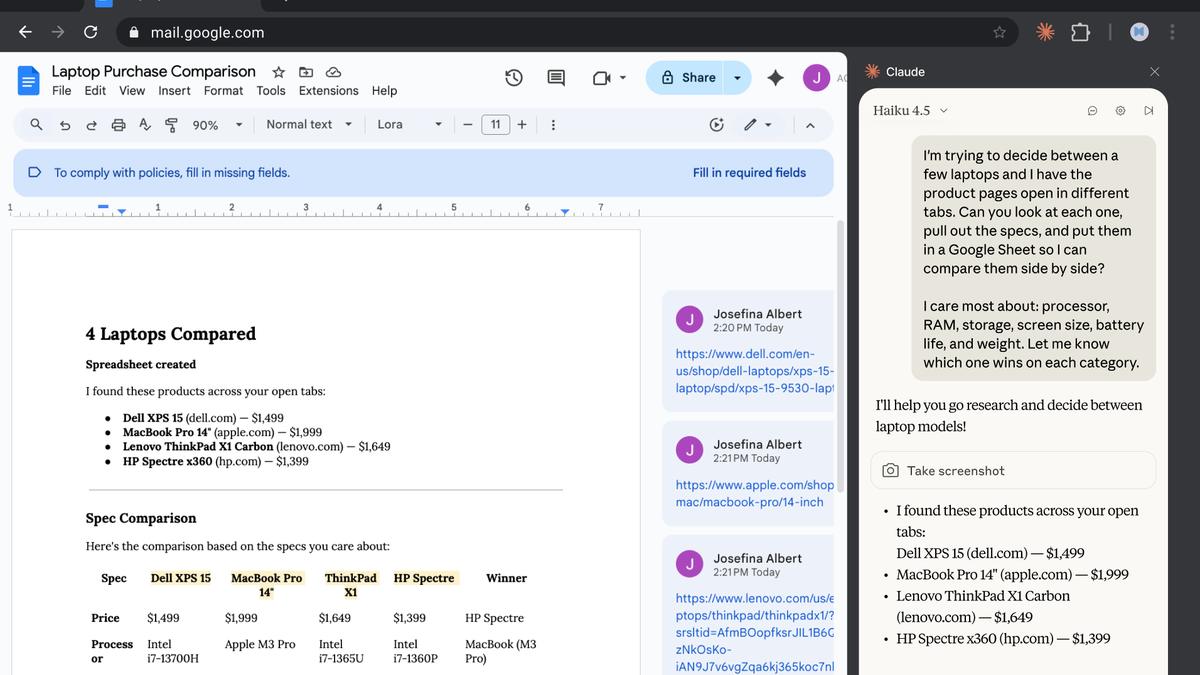This screenshot has width=1200, height=675.
Task: Open version history clock icon
Action: click(x=514, y=78)
